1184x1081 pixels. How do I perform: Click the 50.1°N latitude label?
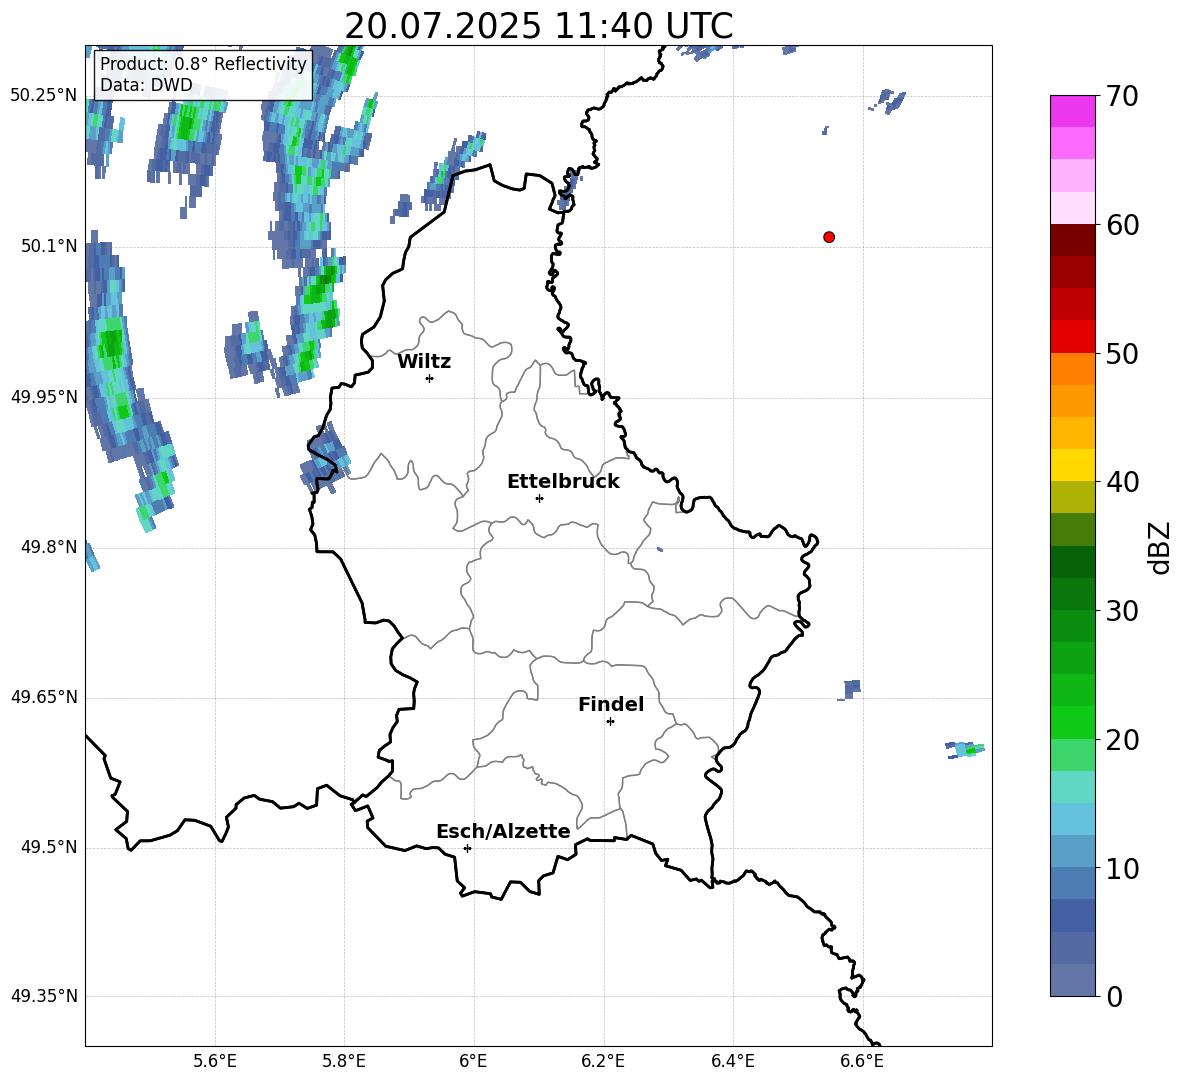pos(49,246)
